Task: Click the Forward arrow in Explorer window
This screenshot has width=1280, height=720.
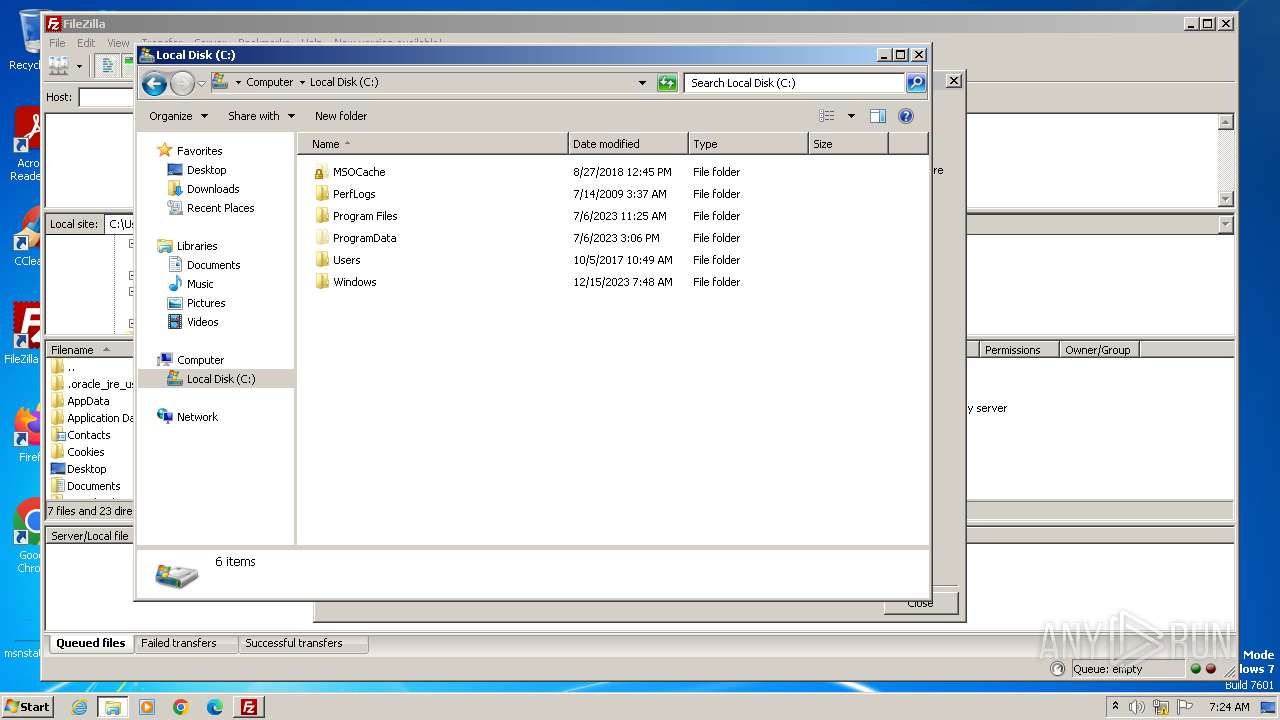Action: [x=182, y=83]
